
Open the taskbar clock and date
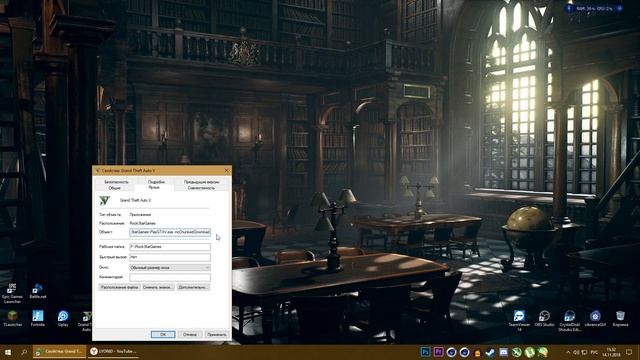coord(611,352)
